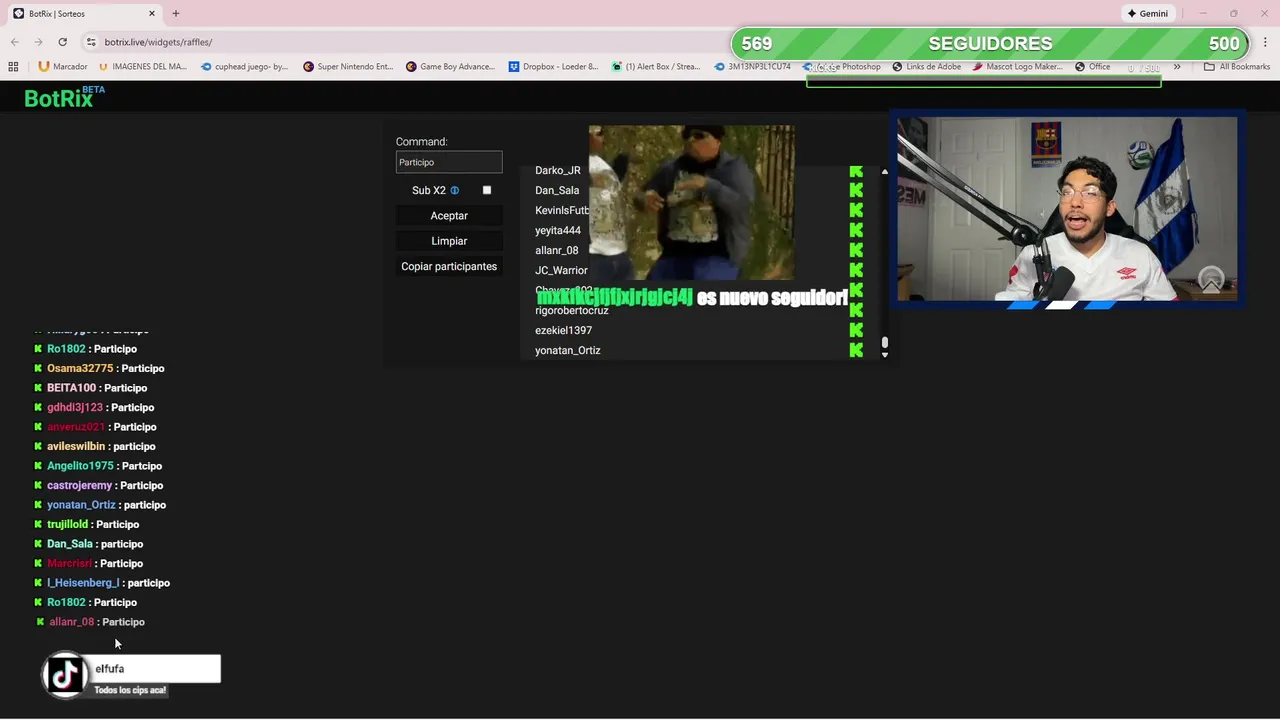Open the IMAGENES DEL MA... bookmark
The width and height of the screenshot is (1280, 720).
pyautogui.click(x=143, y=67)
